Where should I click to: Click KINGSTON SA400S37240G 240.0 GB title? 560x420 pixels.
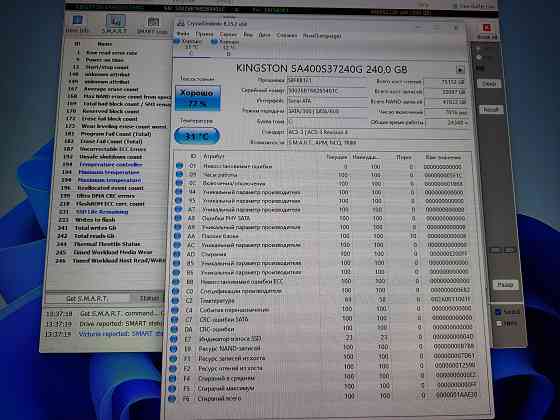(x=321, y=69)
